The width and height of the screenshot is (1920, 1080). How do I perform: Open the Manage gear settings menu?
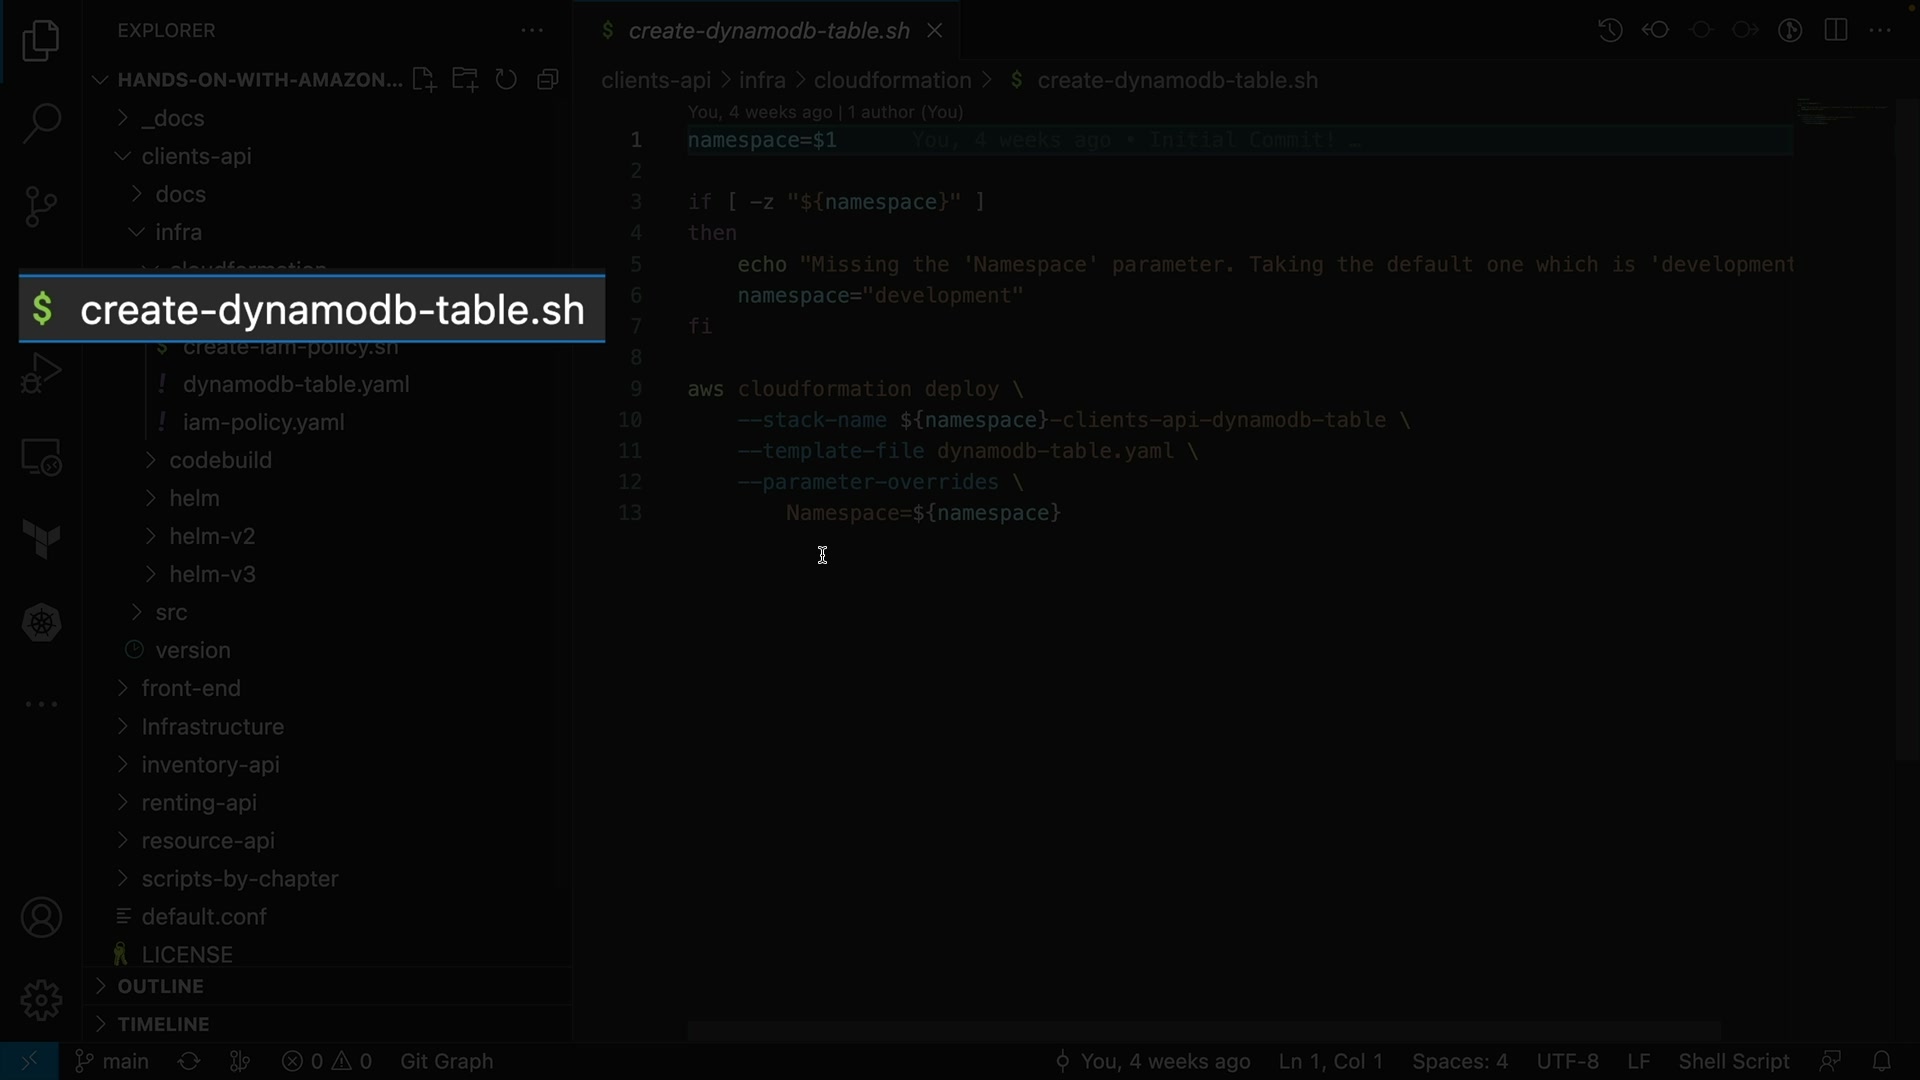[x=41, y=1000]
